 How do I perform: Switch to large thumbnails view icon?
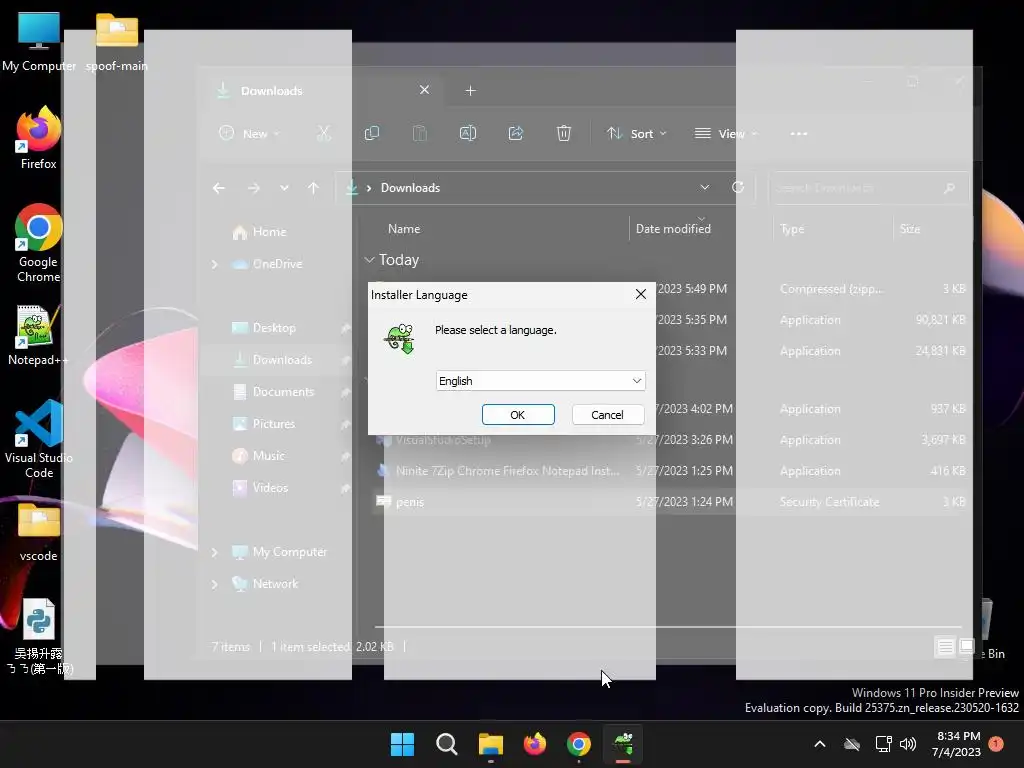(967, 647)
